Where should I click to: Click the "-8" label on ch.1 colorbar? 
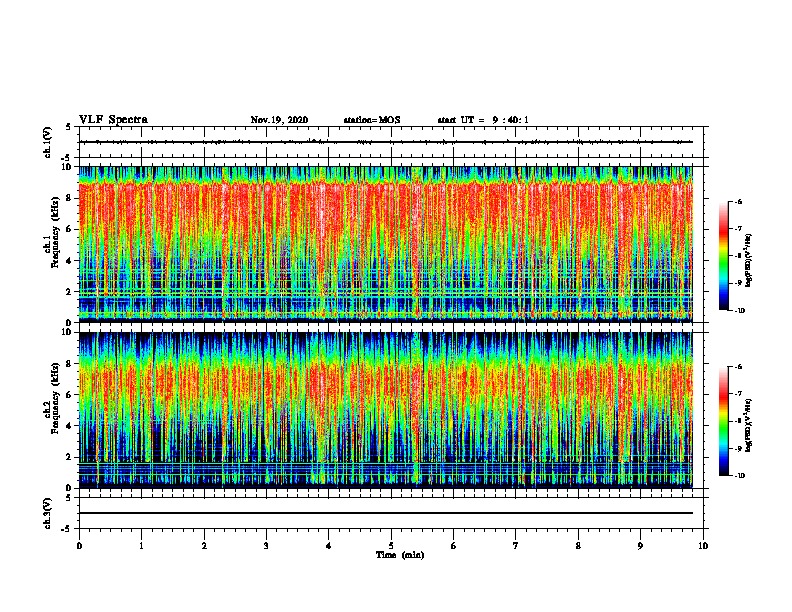pyautogui.click(x=738, y=256)
